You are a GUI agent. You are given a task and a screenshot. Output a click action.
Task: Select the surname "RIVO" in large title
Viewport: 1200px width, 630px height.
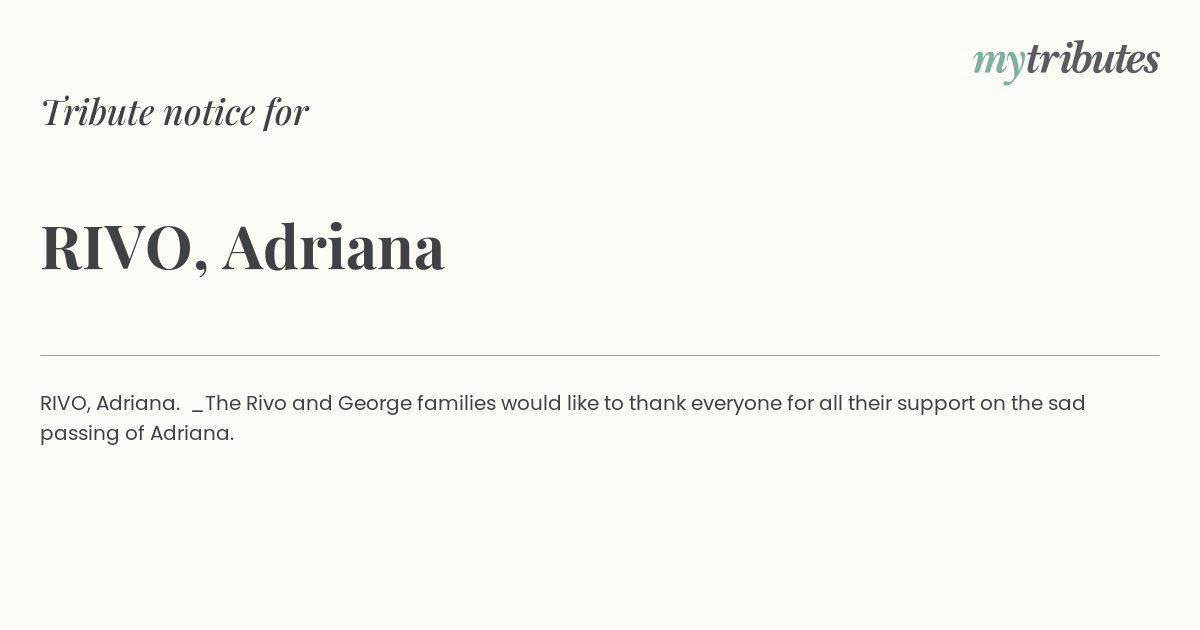(x=116, y=248)
